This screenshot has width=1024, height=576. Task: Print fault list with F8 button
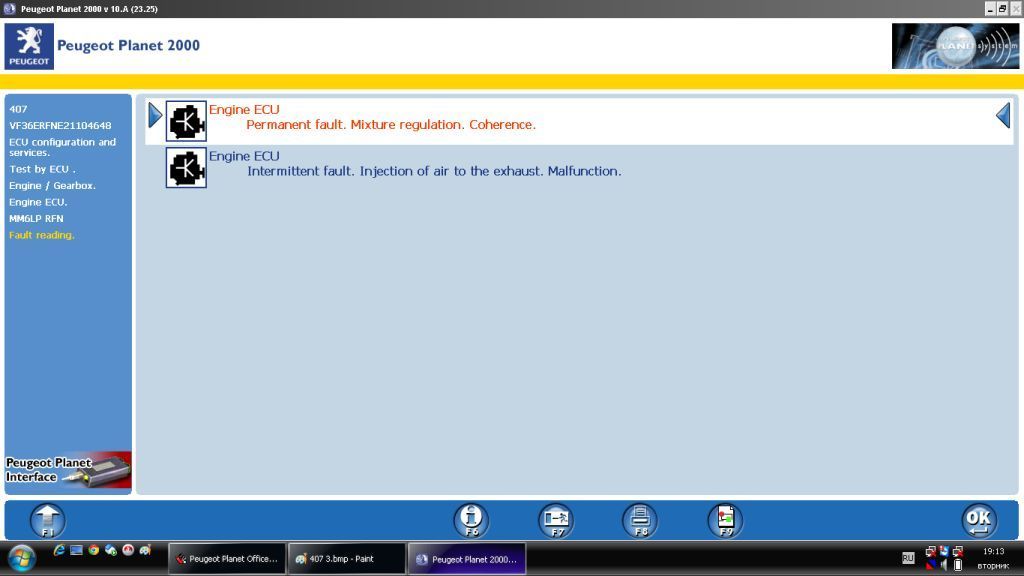click(x=641, y=520)
